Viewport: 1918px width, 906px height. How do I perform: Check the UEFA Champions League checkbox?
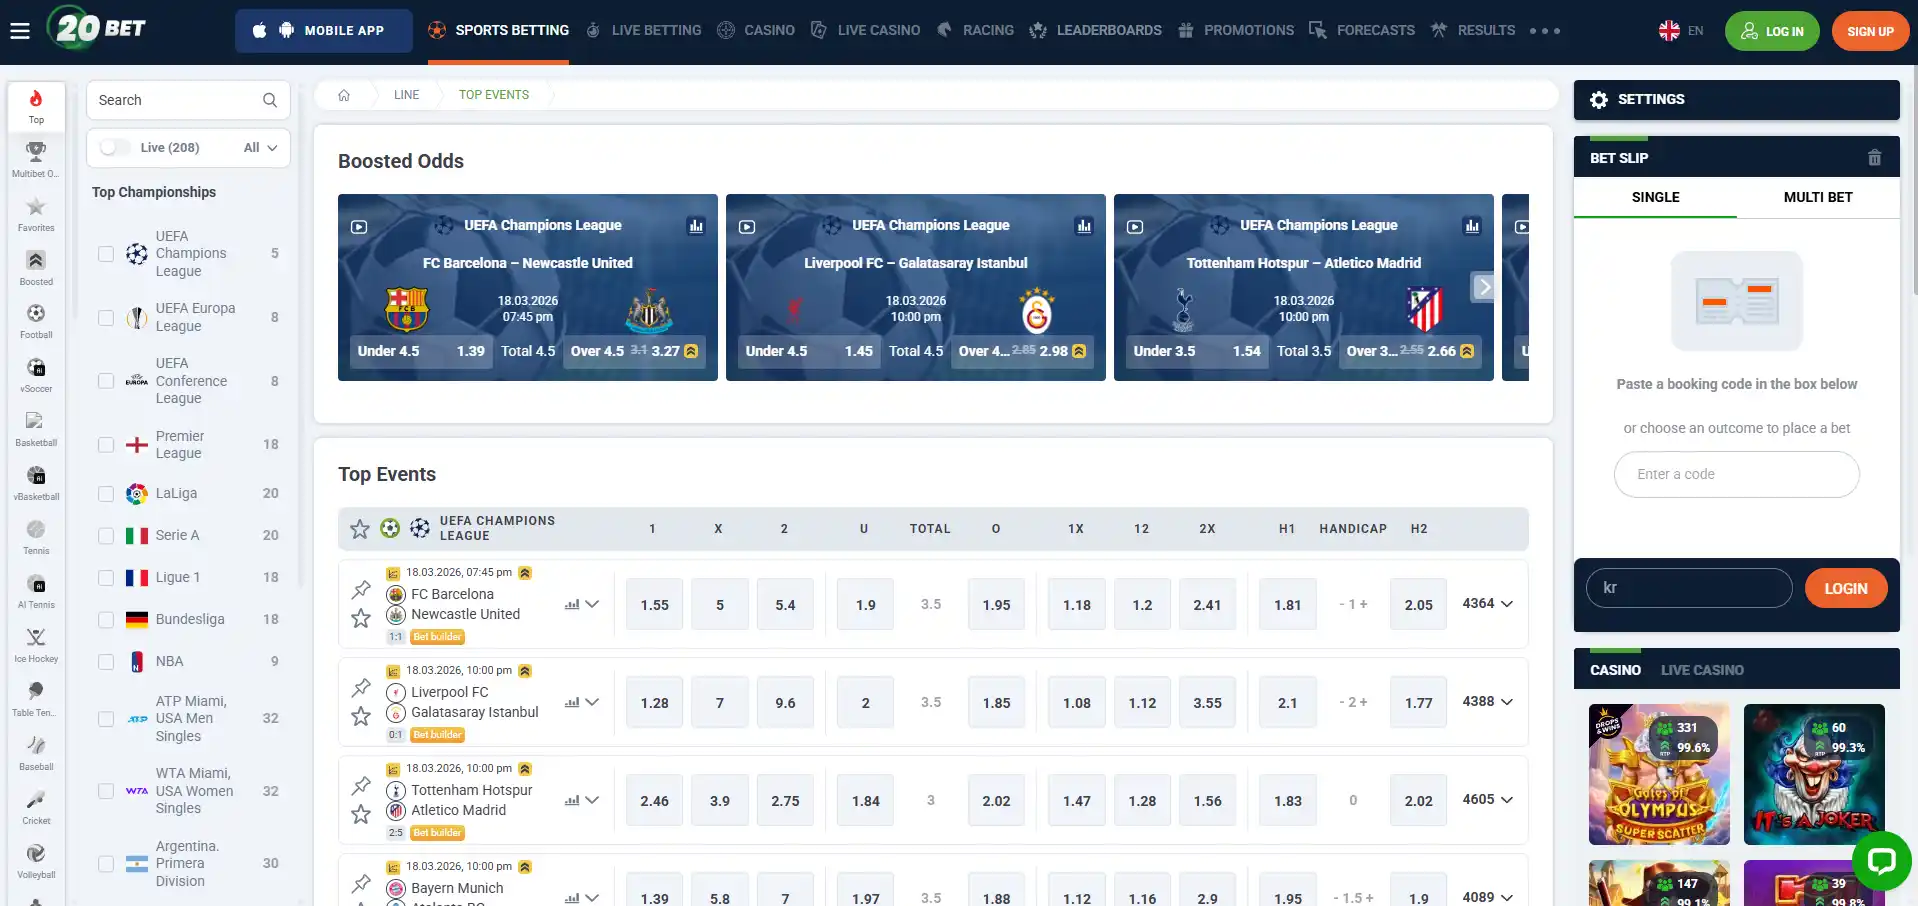click(x=106, y=254)
